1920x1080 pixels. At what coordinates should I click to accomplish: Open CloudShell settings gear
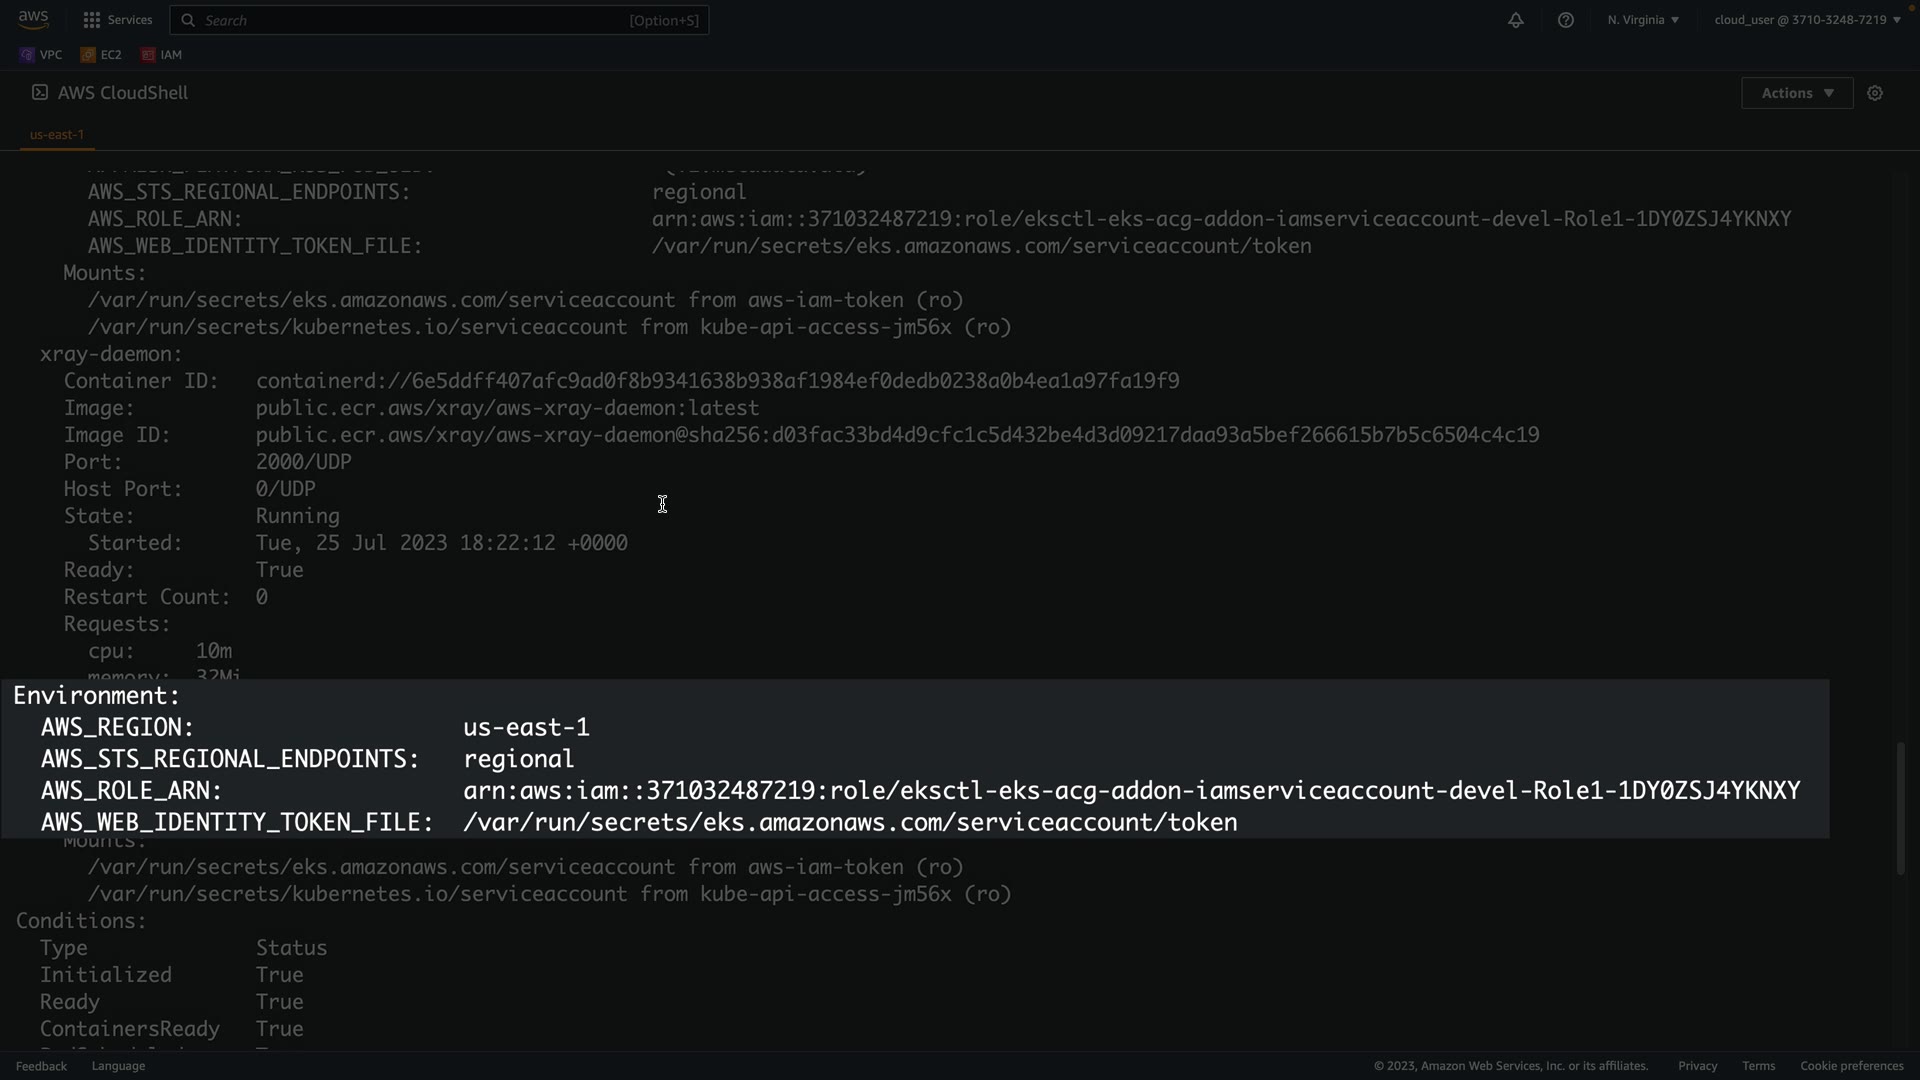pos(1875,93)
